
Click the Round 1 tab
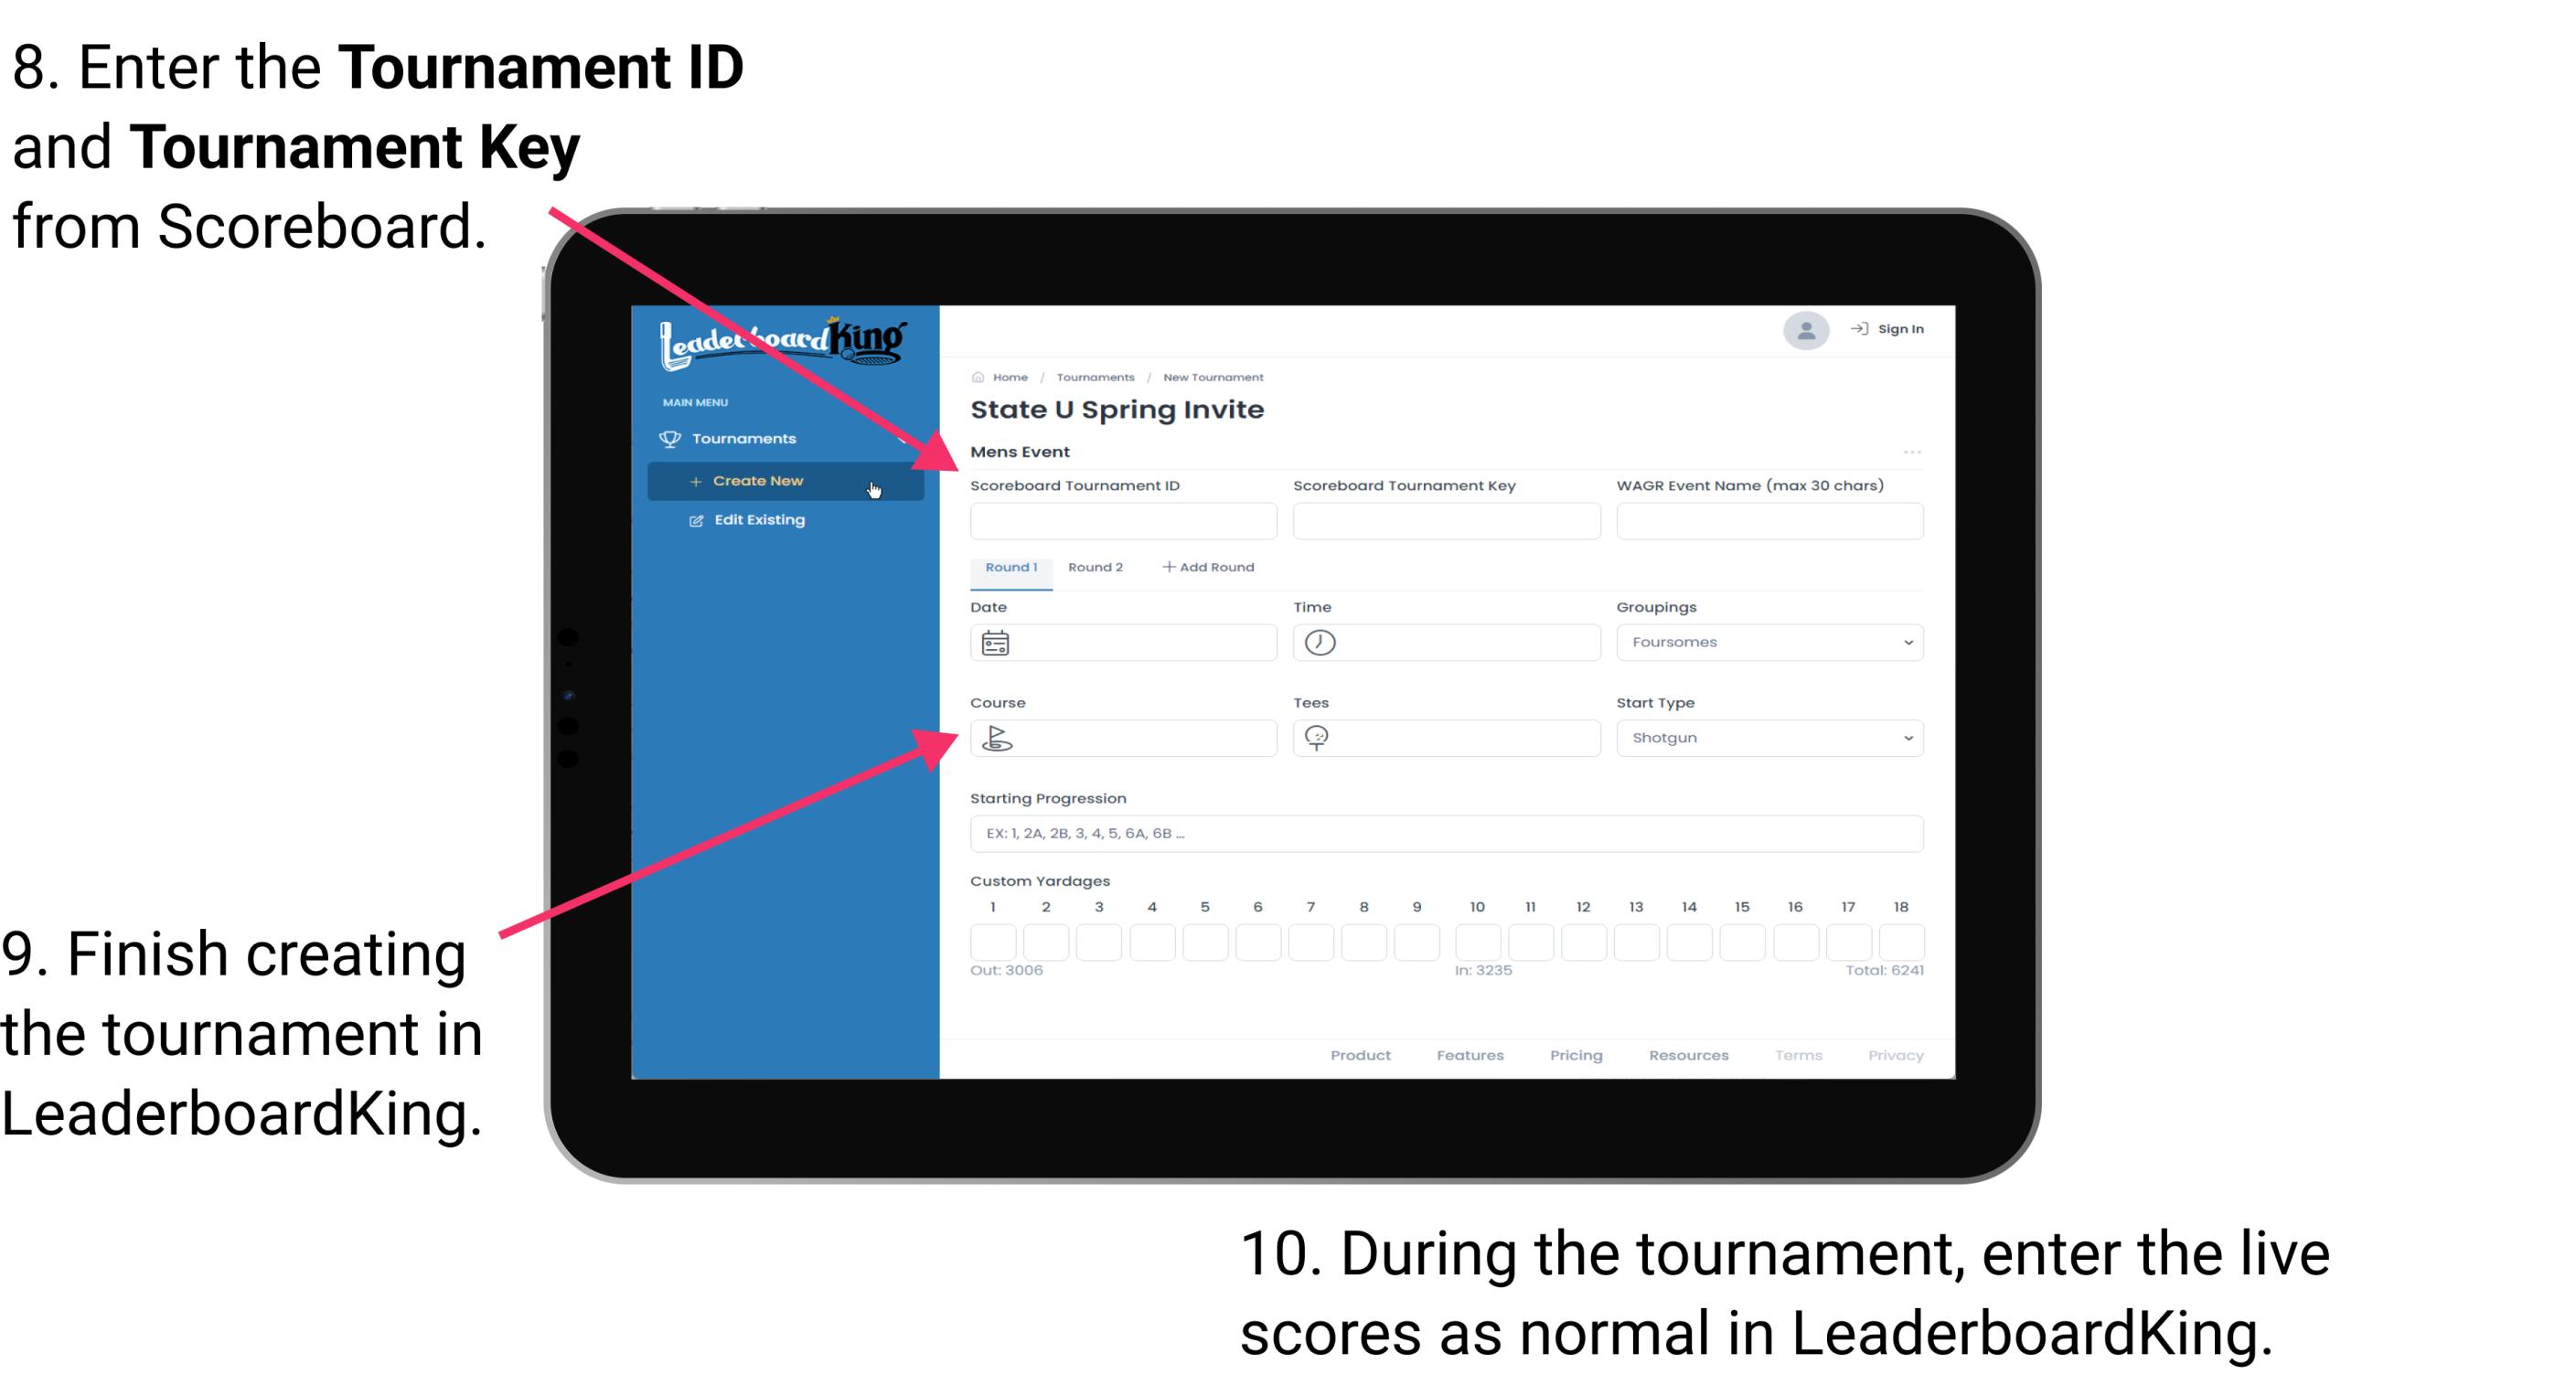1010,566
